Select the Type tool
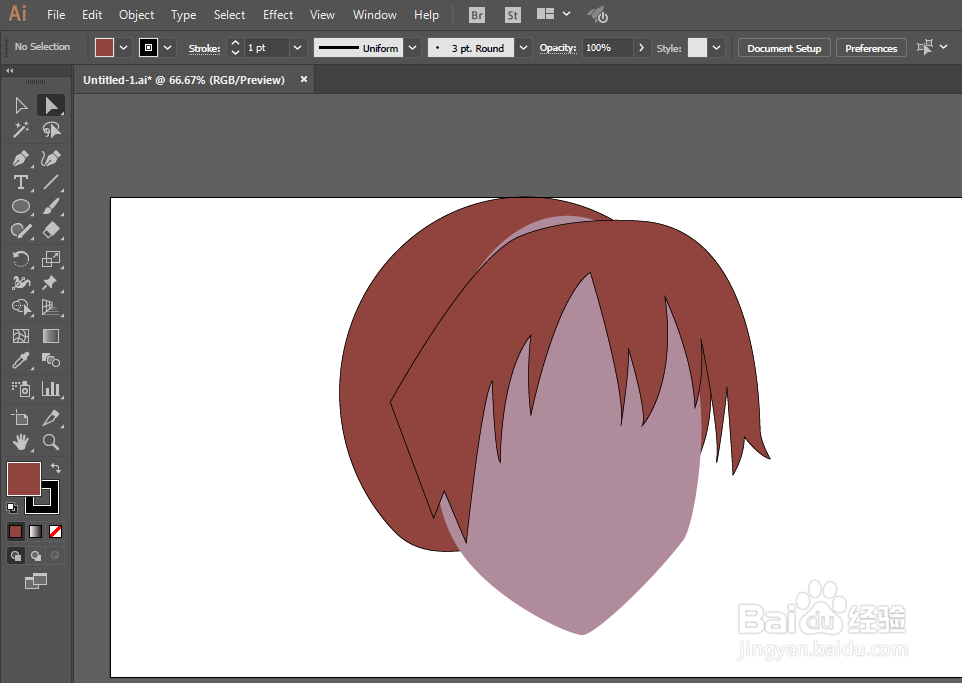Image resolution: width=962 pixels, height=683 pixels. 20,182
